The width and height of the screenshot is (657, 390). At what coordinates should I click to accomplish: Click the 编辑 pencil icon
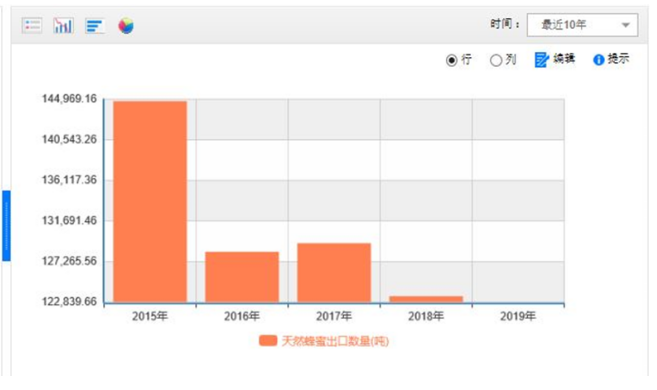541,59
